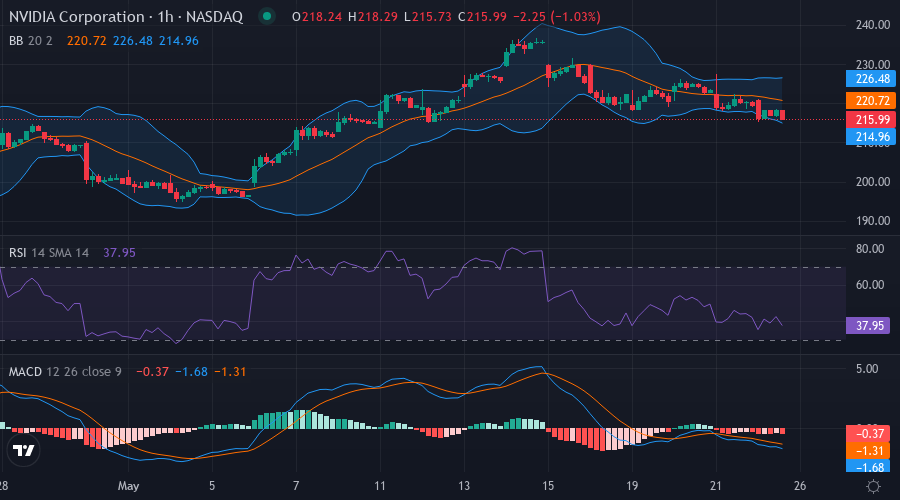Click date 21 on time axis
Screen dimensions: 900x500
[x=716, y=486]
